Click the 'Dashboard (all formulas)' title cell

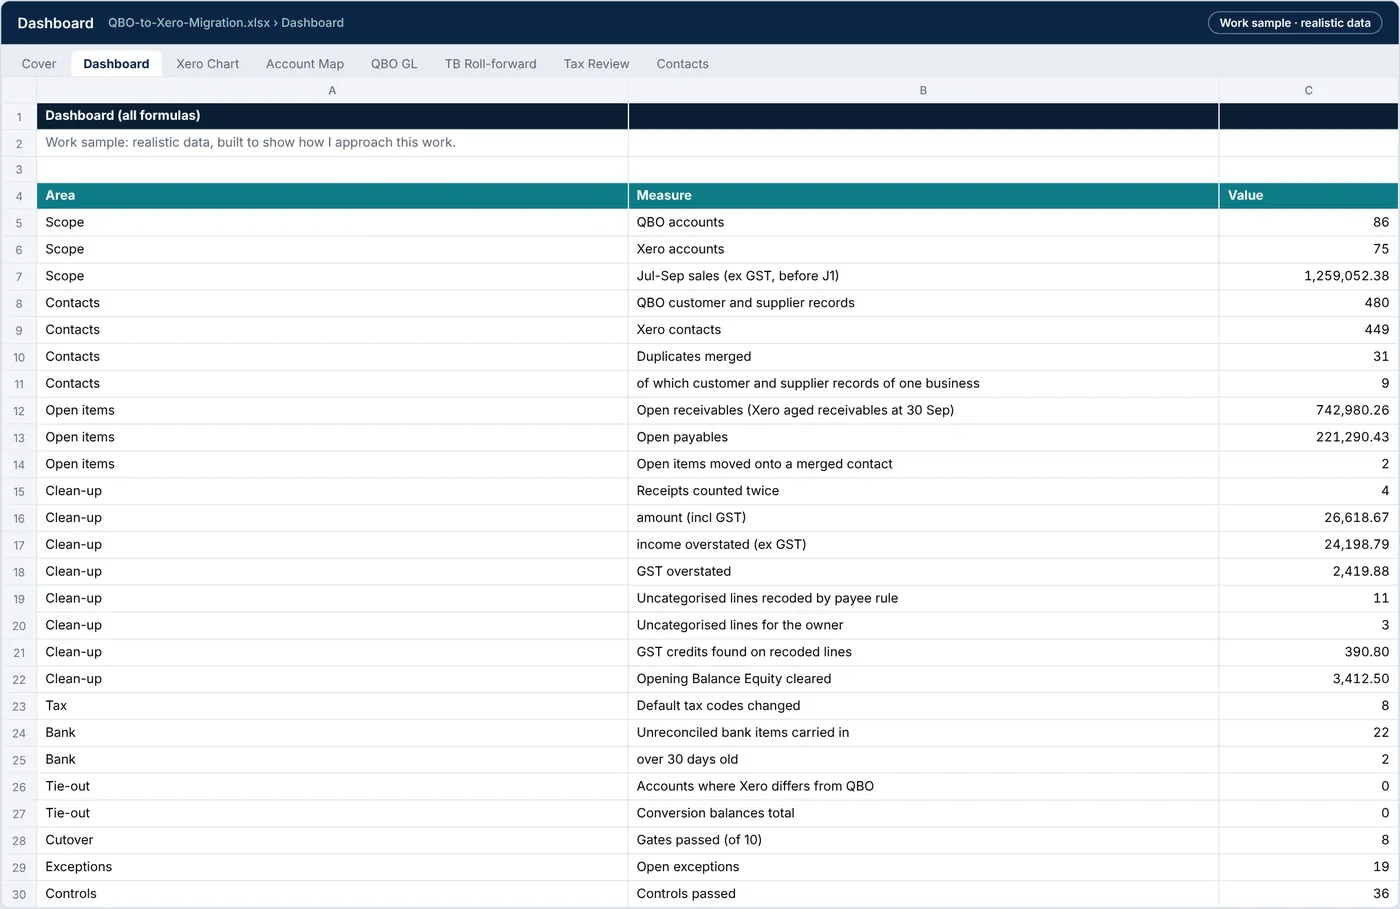click(x=332, y=116)
